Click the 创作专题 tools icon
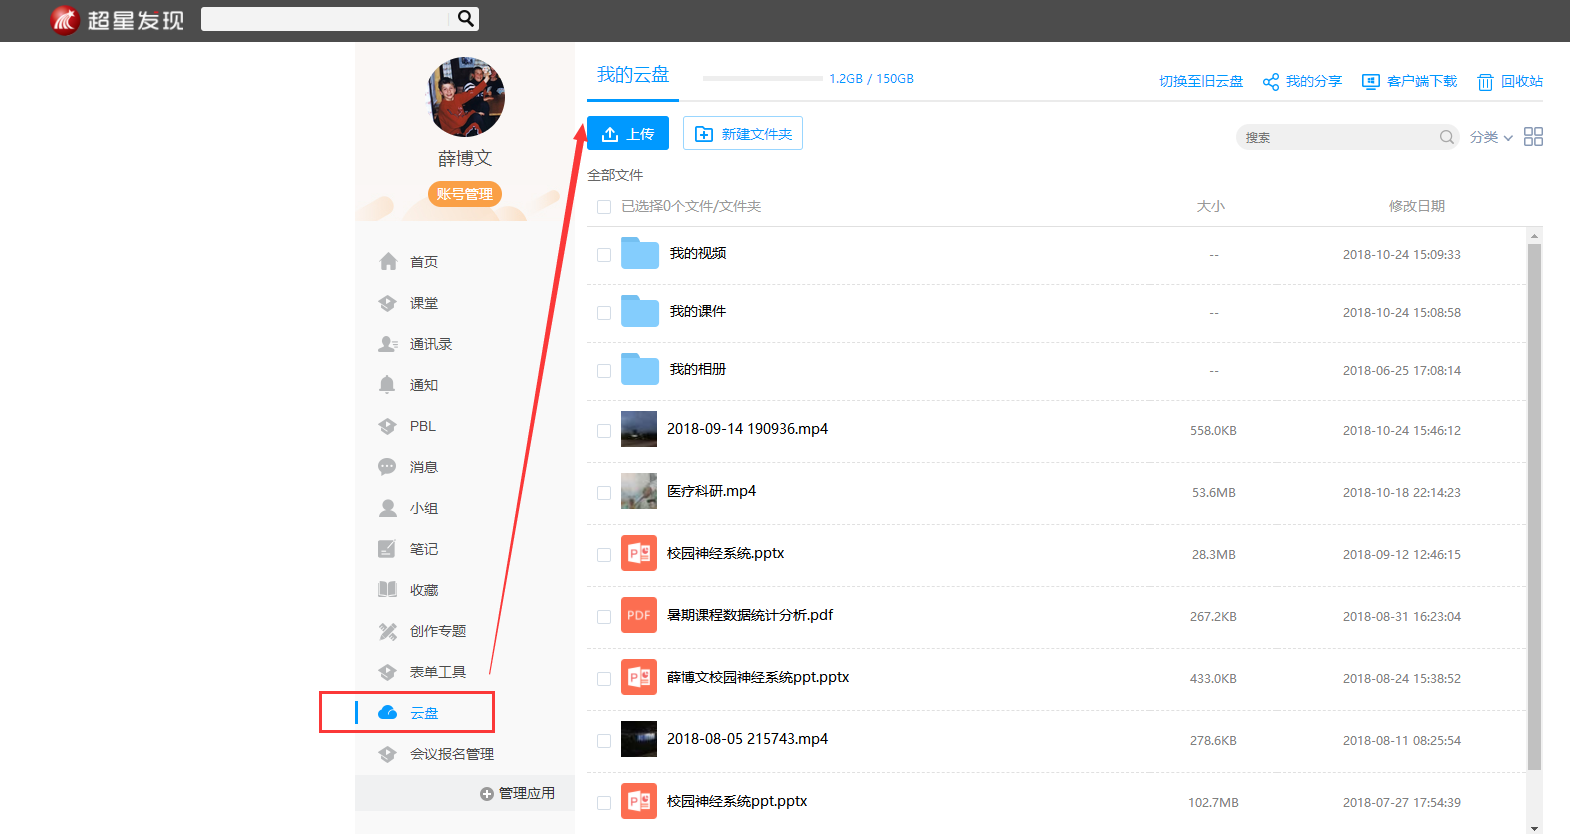Screen dimensions: 1570x834 (x=388, y=631)
